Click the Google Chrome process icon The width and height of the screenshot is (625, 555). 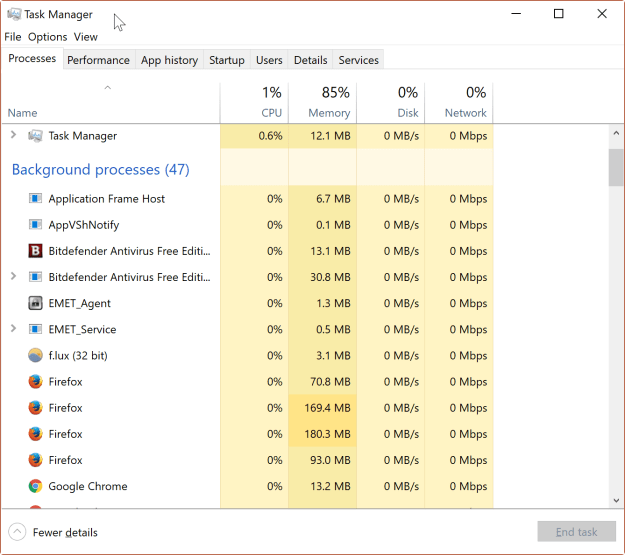[x=35, y=486]
